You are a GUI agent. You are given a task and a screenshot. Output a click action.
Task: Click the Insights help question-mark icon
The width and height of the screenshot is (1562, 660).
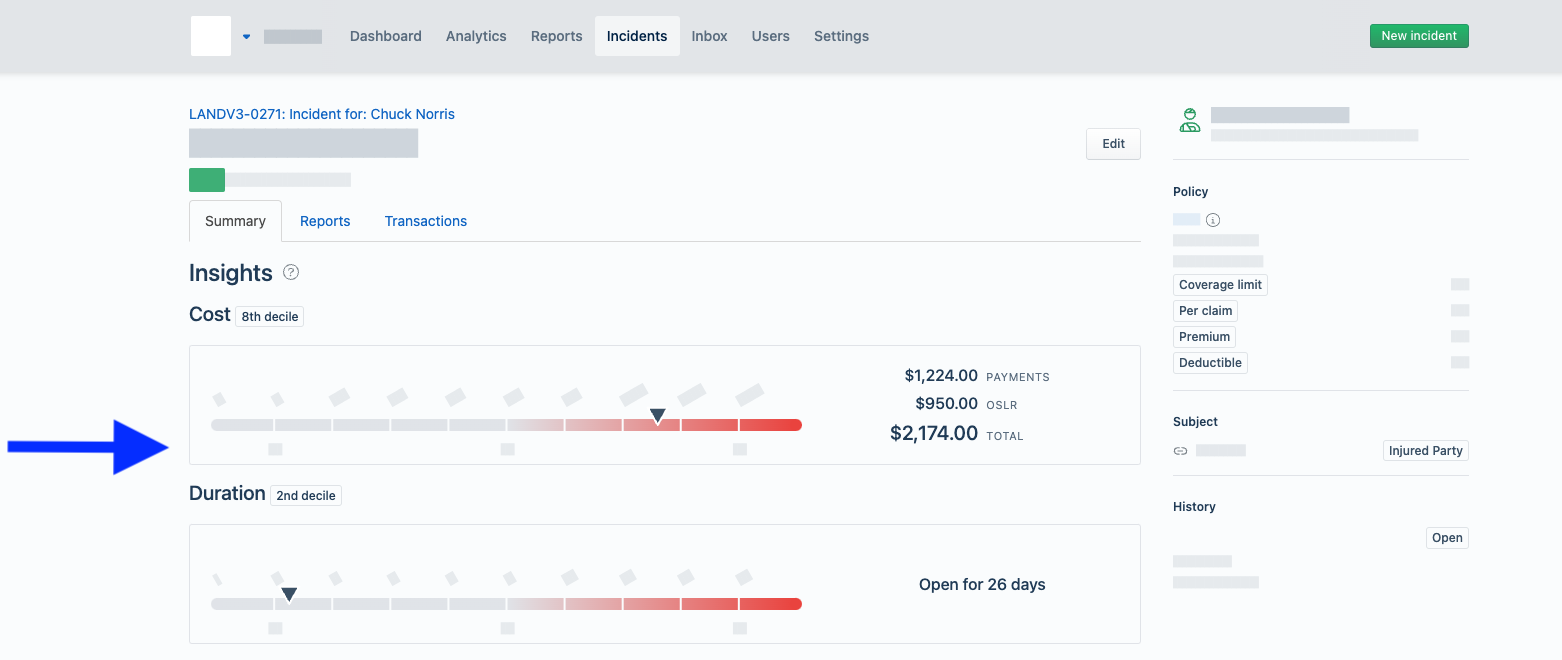click(x=291, y=272)
